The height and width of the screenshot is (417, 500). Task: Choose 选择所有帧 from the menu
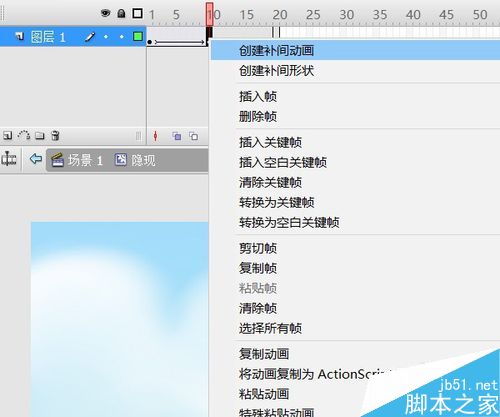[355, 328]
